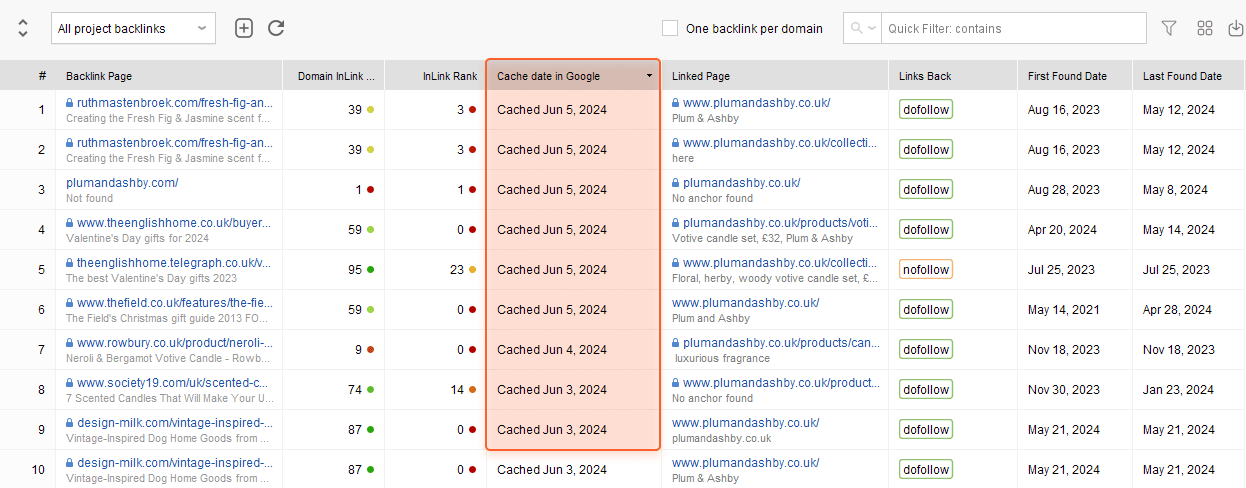The width and height of the screenshot is (1246, 488).
Task: Click the dofollow tag in row 3
Action: coord(926,189)
